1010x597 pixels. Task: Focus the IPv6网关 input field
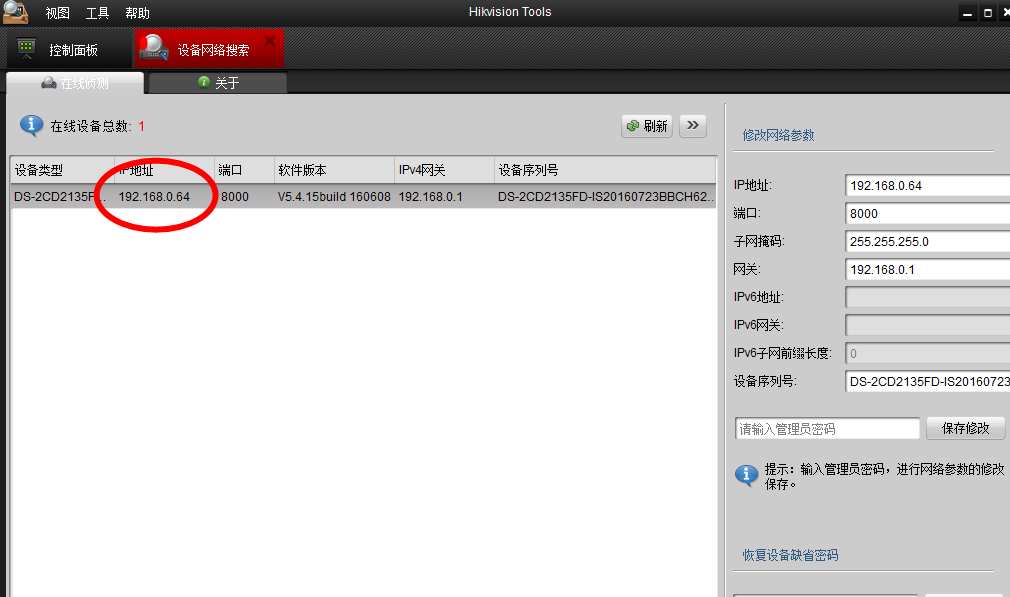(928, 325)
